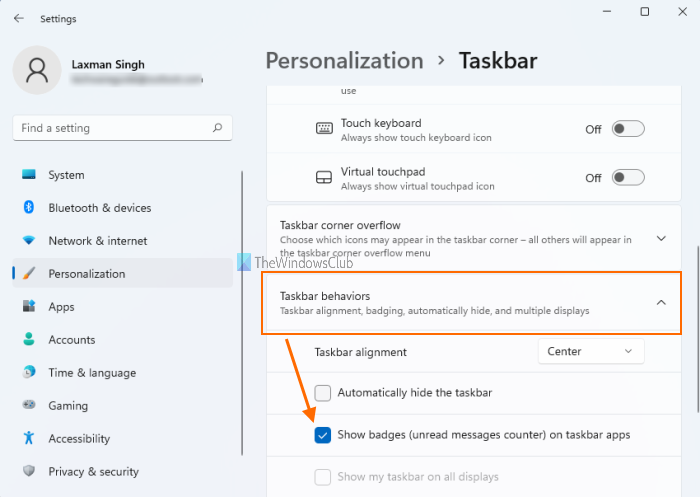Click Personalization breadcrumb link
Viewport: 700px width, 497px height.
(344, 61)
